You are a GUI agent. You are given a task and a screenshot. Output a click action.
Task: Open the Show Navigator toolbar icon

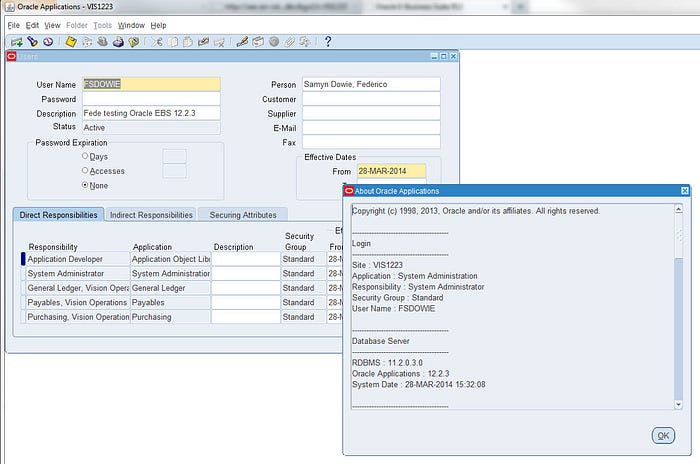48,42
